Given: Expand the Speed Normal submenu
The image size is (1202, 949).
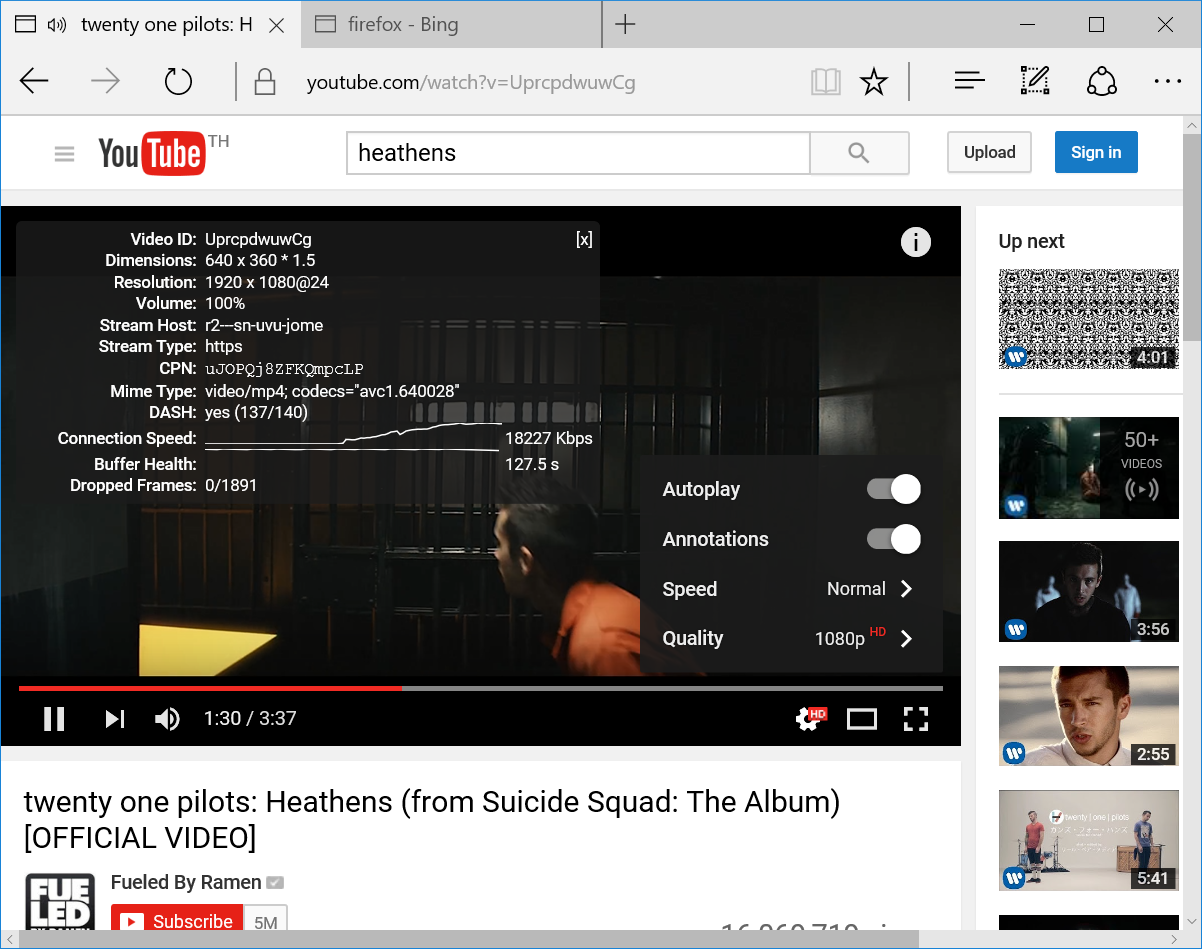Looking at the screenshot, I should point(791,589).
